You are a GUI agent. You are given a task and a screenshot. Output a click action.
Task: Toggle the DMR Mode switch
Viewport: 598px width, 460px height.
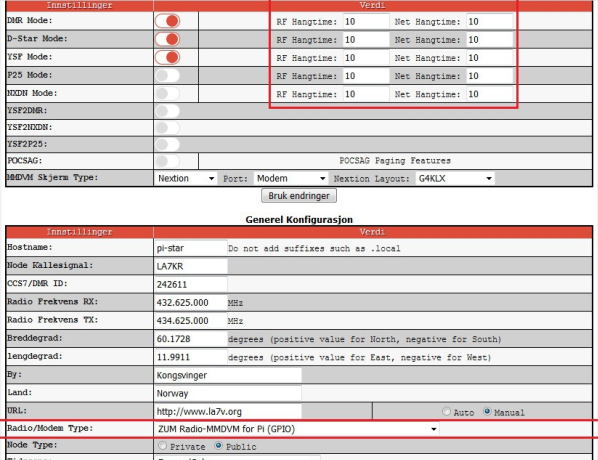coord(167,21)
